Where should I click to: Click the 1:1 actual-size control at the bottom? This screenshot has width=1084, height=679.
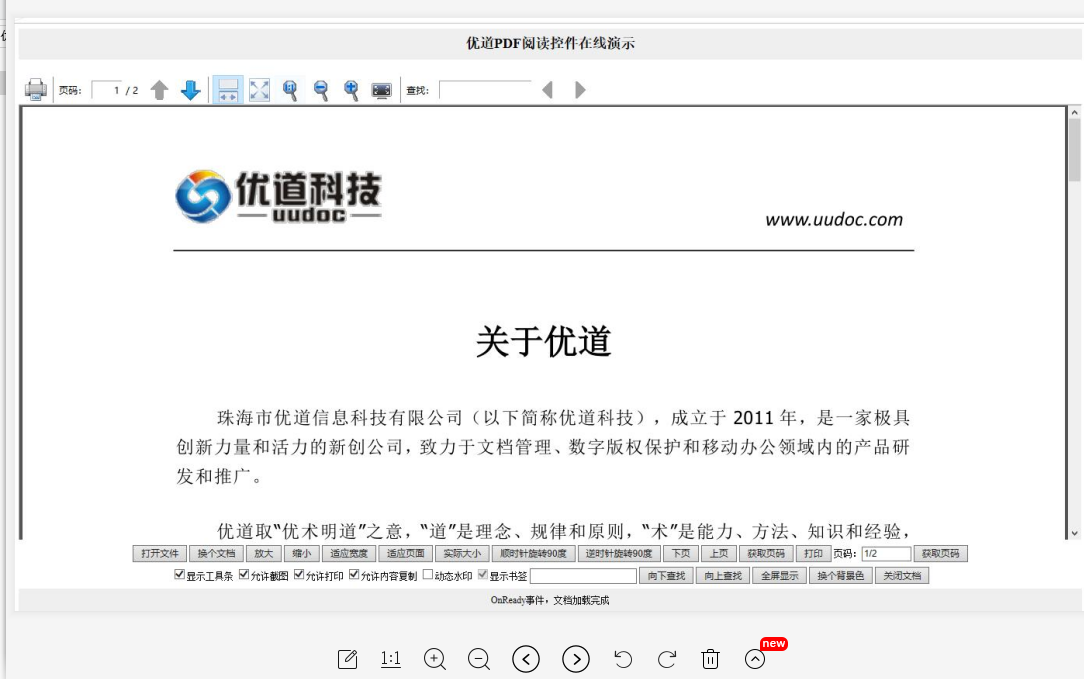pyautogui.click(x=390, y=659)
